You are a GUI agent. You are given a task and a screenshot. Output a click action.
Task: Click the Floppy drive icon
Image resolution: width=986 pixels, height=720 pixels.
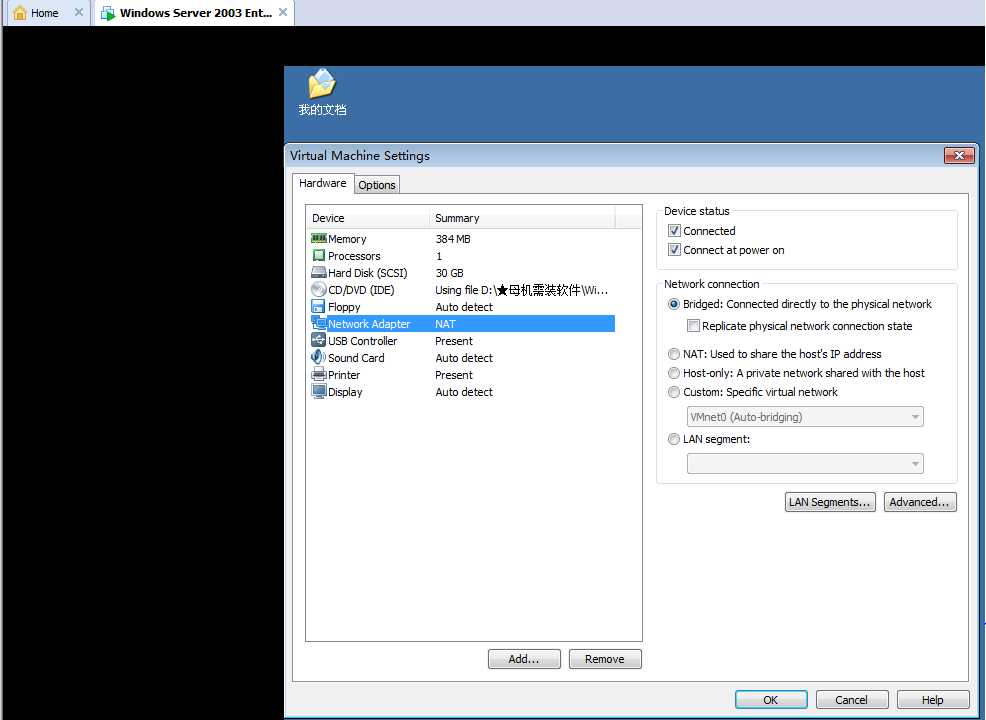[x=319, y=306]
